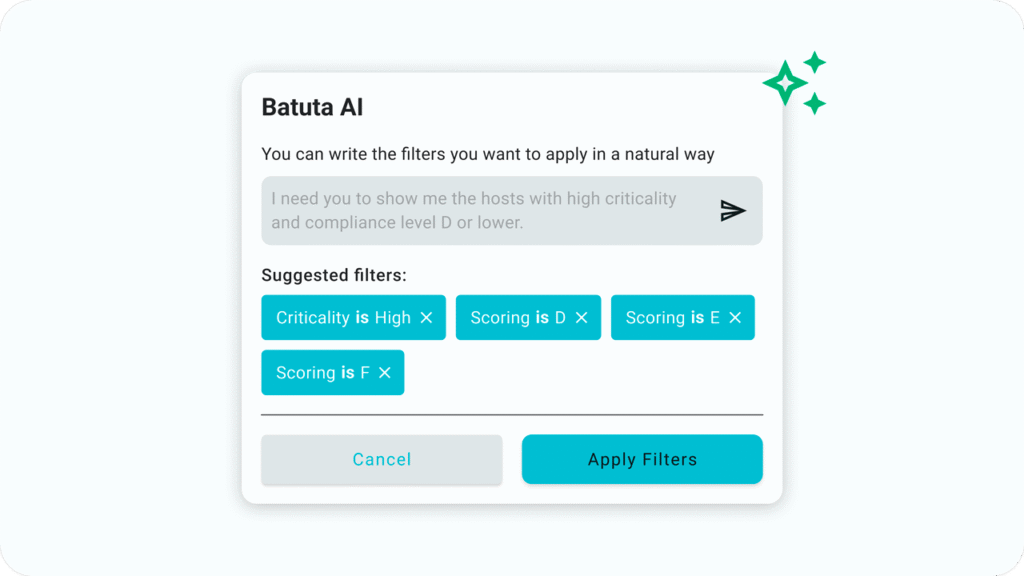Apply Filters to the host list
The width and height of the screenshot is (1024, 576).
click(x=642, y=460)
